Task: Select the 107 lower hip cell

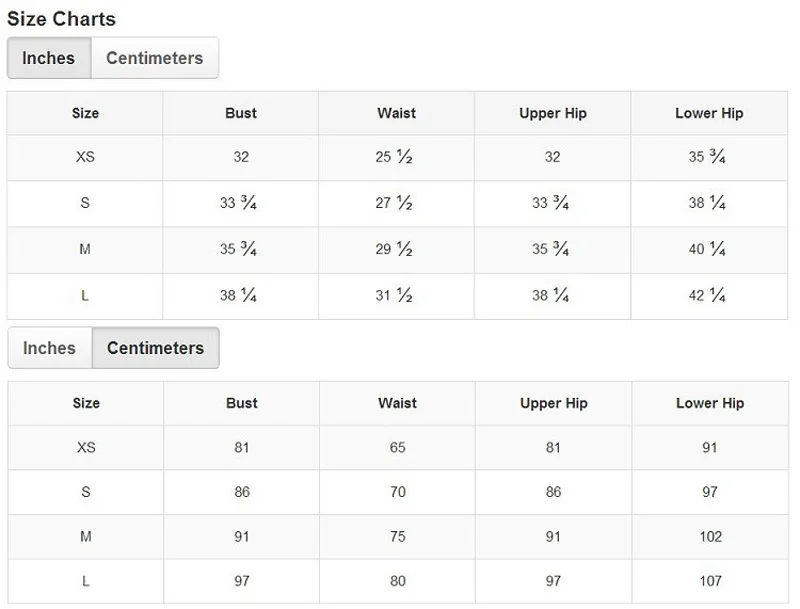Action: (710, 581)
